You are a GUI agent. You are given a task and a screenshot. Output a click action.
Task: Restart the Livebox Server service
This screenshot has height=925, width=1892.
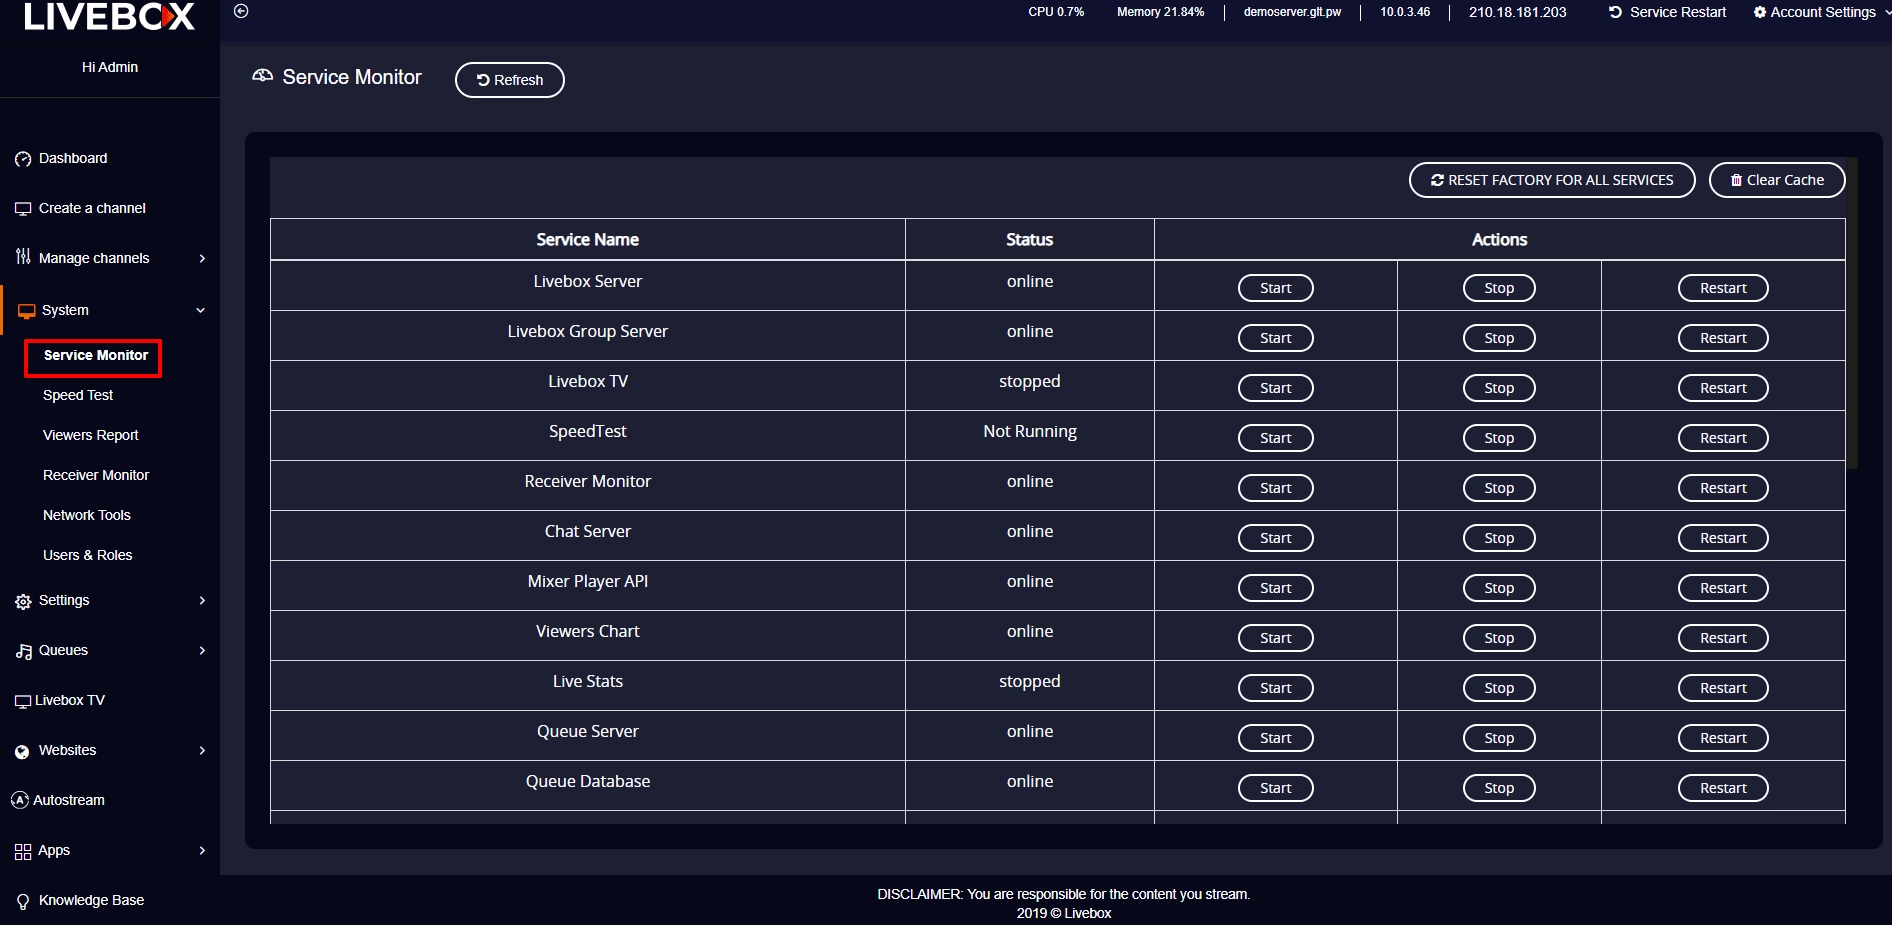point(1723,288)
